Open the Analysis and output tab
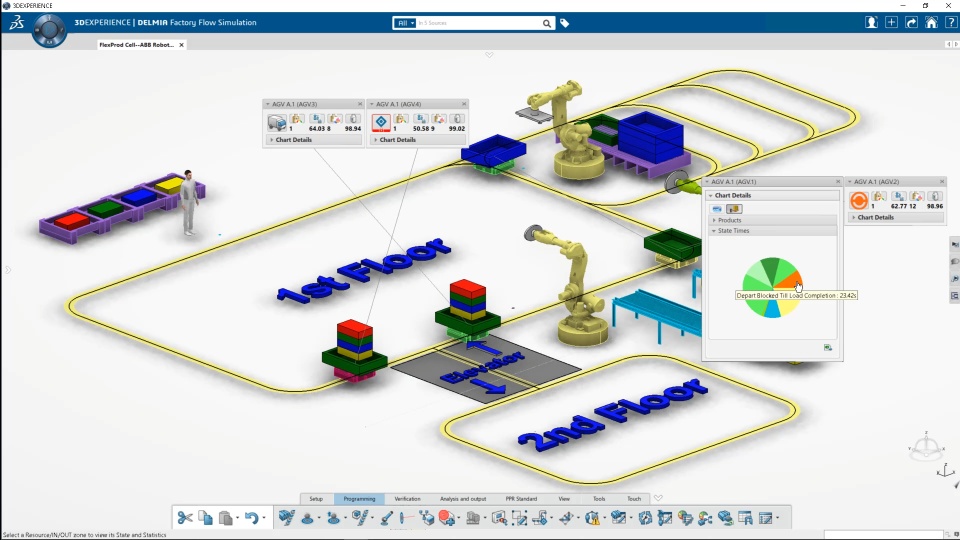 [x=463, y=499]
